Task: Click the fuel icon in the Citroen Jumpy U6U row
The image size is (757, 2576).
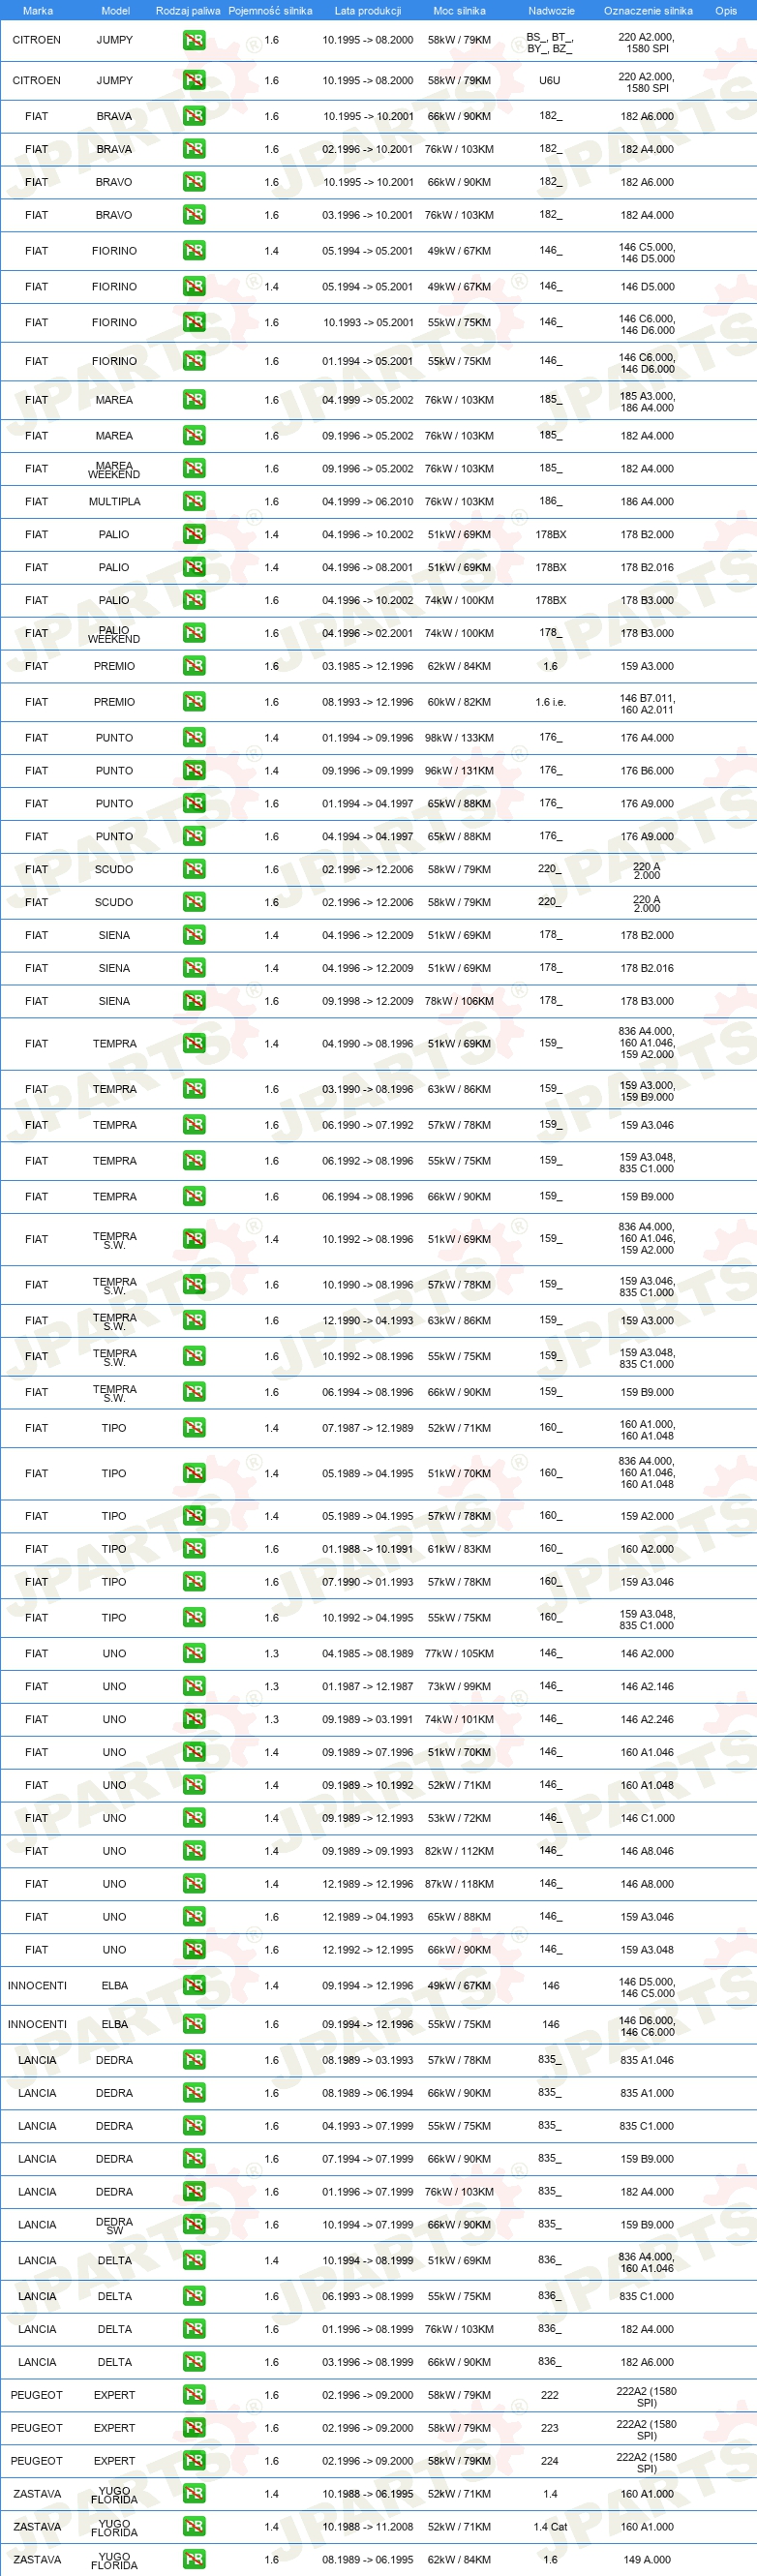Action: [x=194, y=80]
